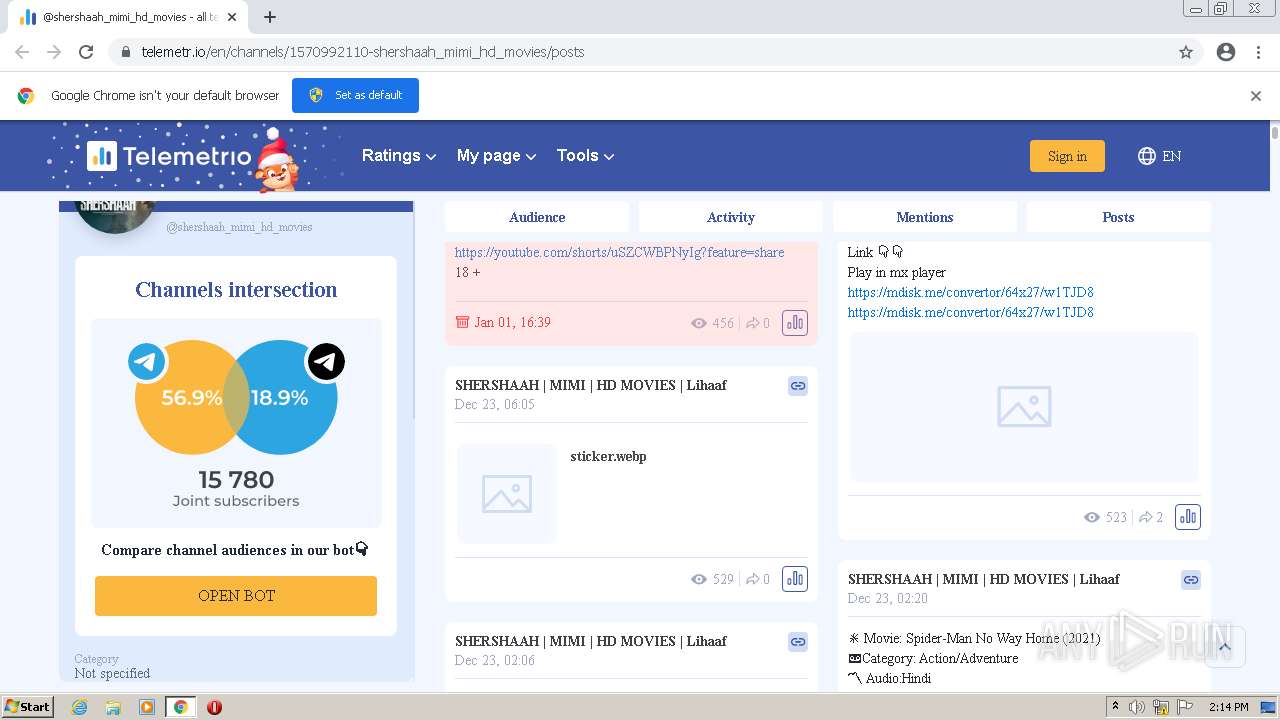Open statistics for the sticker.webp post
Image resolution: width=1280 pixels, height=720 pixels.
(795, 579)
